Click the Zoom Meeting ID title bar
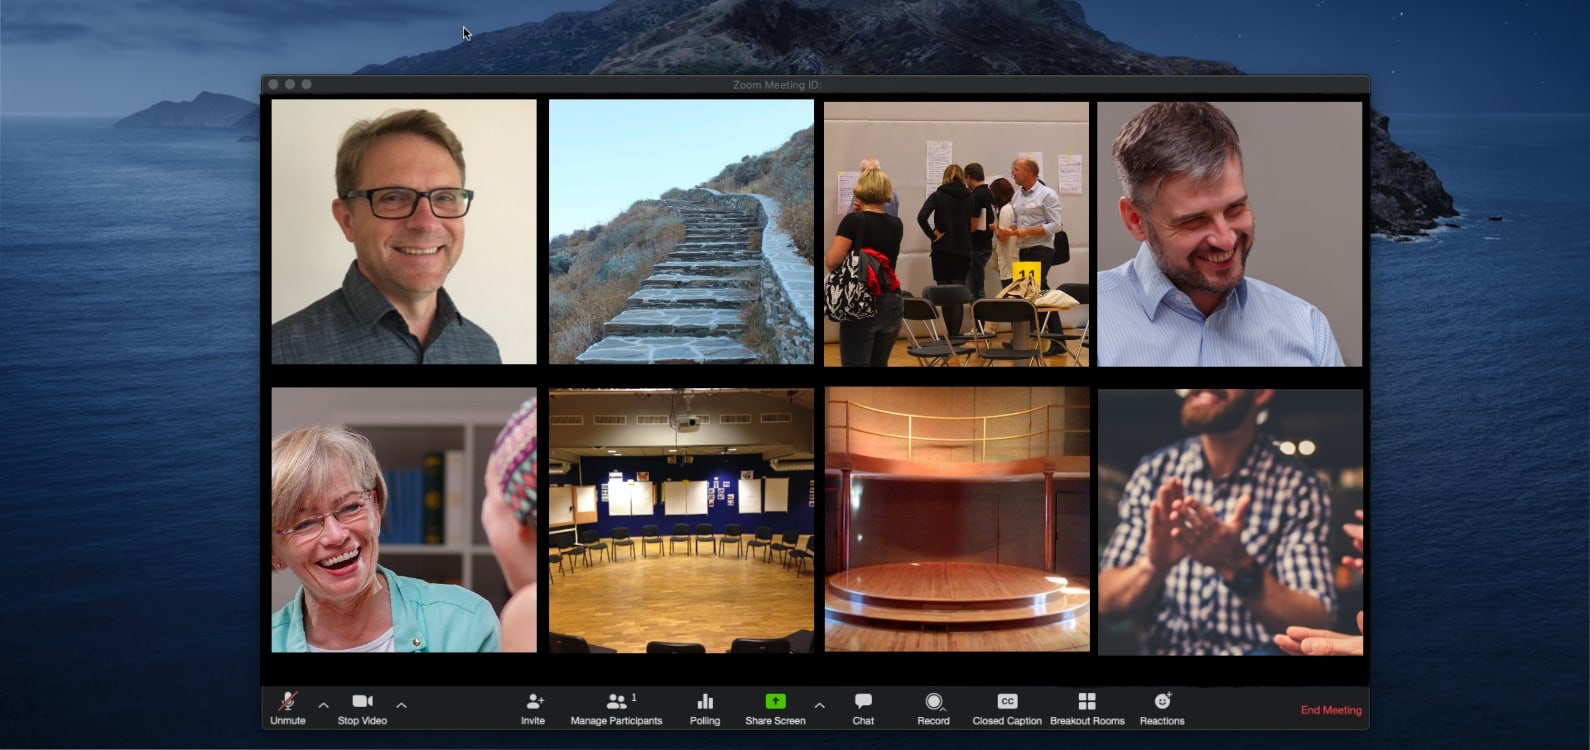This screenshot has height=750, width=1590. pos(777,85)
